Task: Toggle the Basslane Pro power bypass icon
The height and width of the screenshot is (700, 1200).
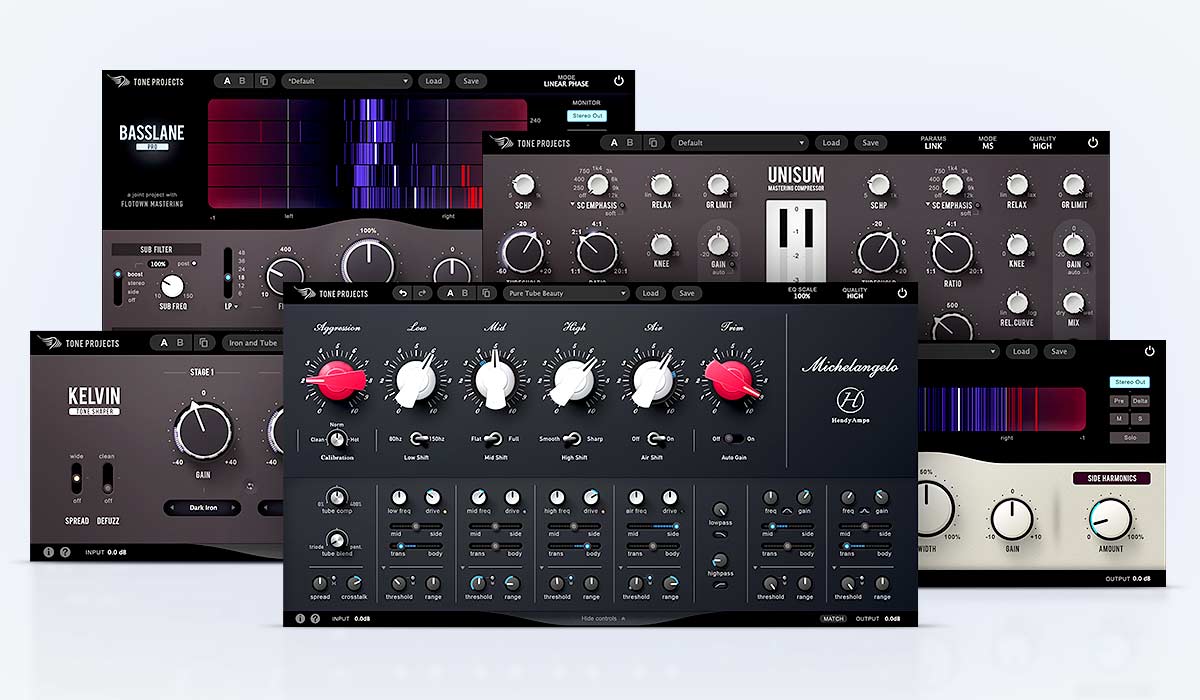Action: [619, 80]
